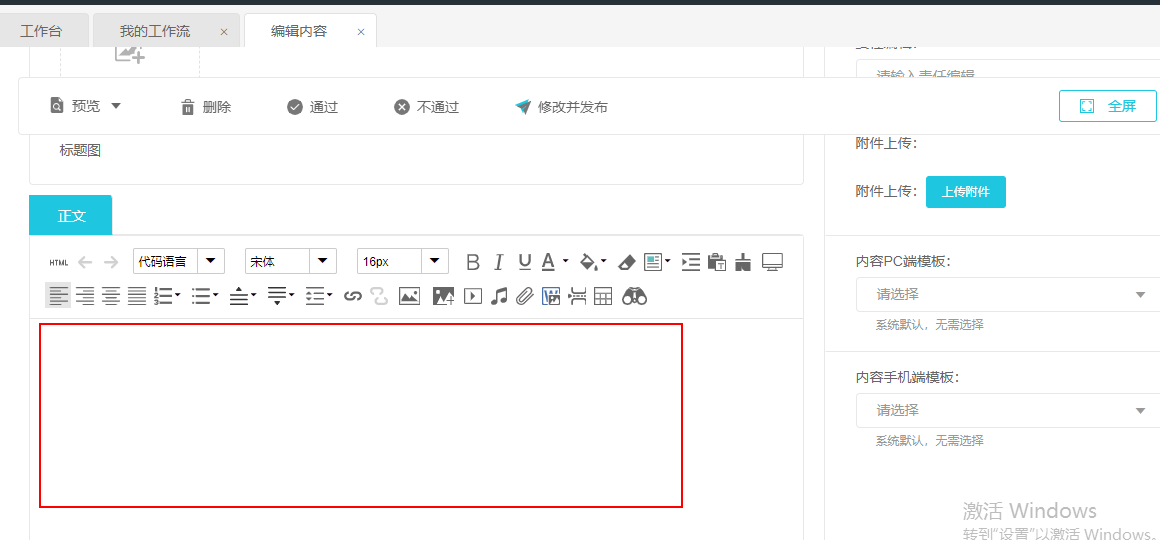Insert music with the note icon
Screen dimensions: 1160x540
point(499,297)
